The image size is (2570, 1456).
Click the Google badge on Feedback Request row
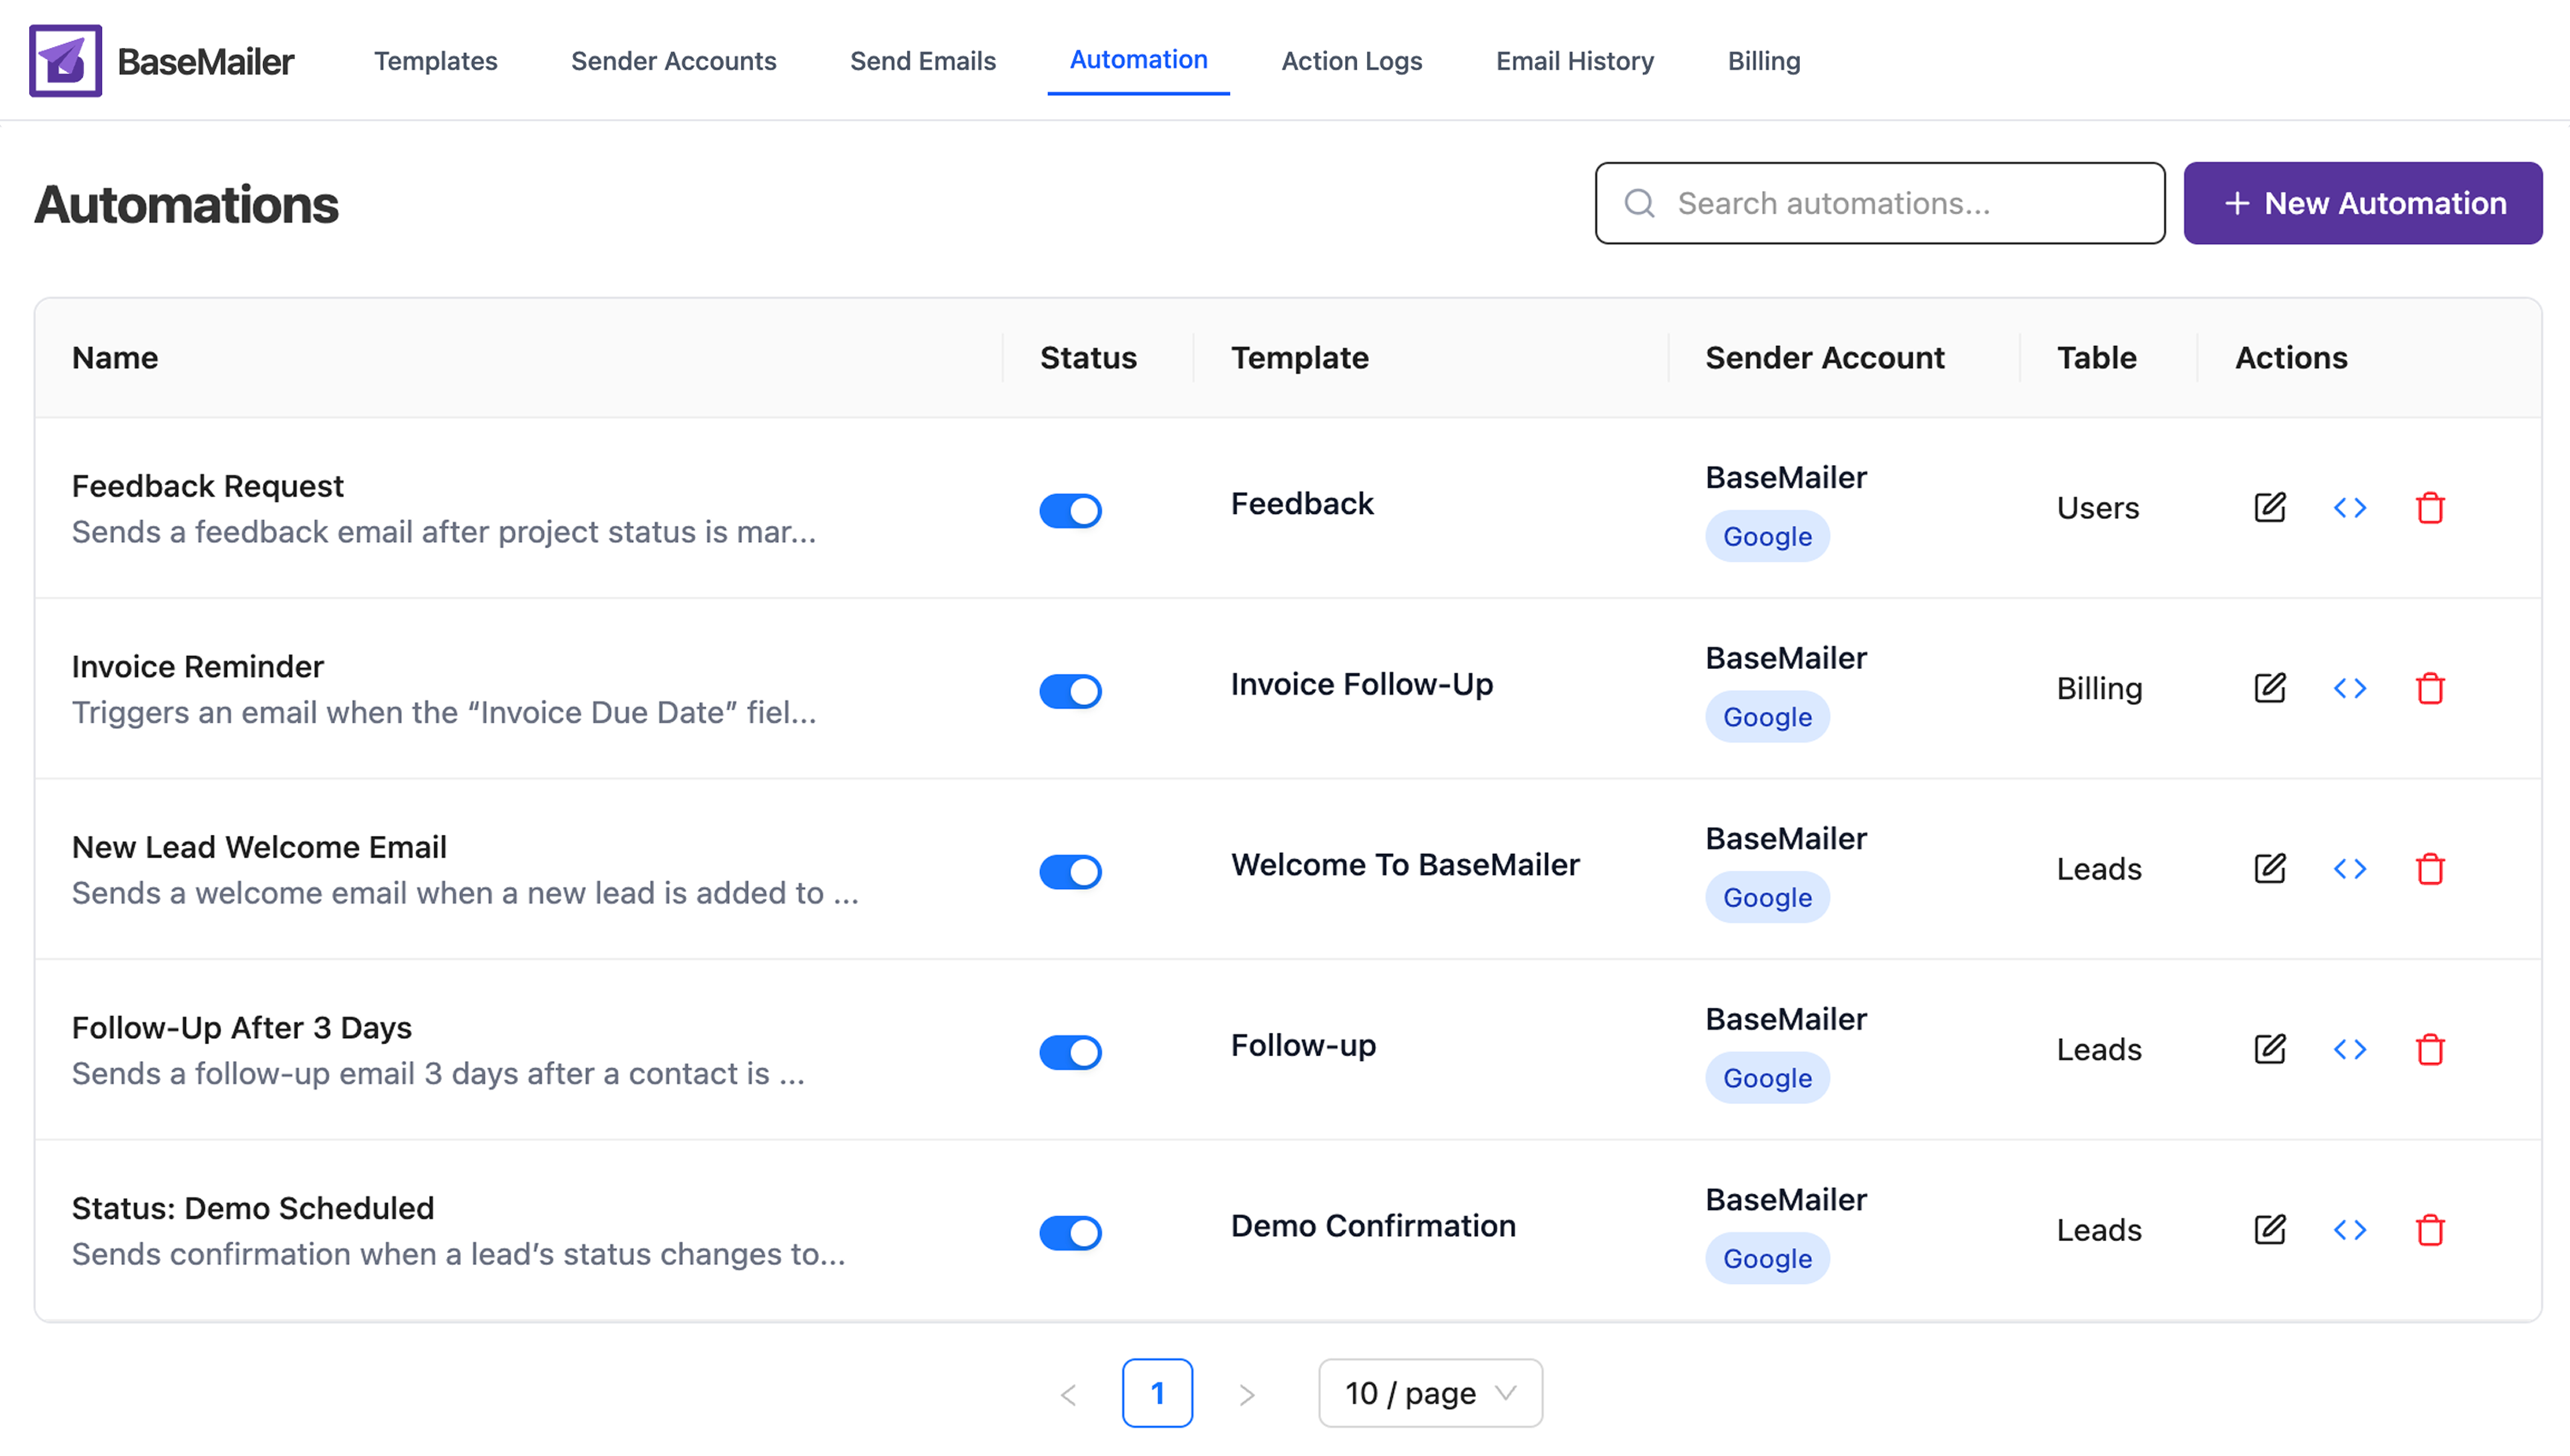pos(1766,536)
